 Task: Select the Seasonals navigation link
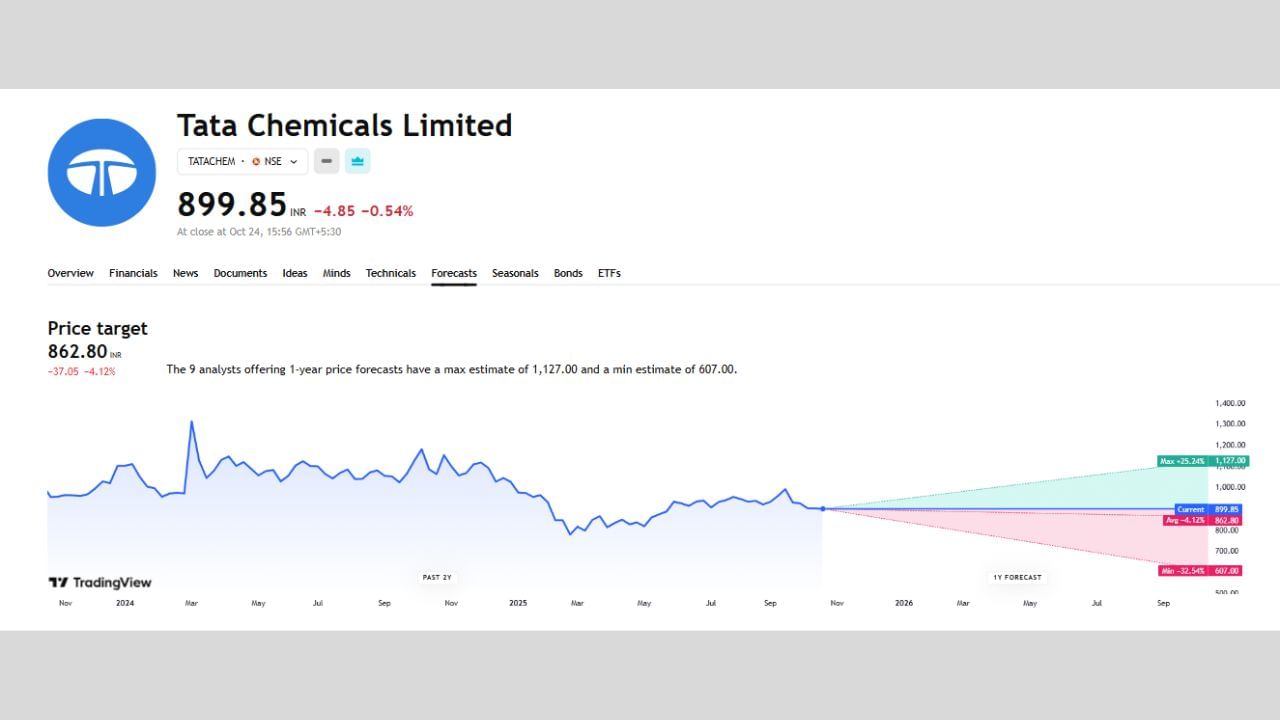point(515,272)
